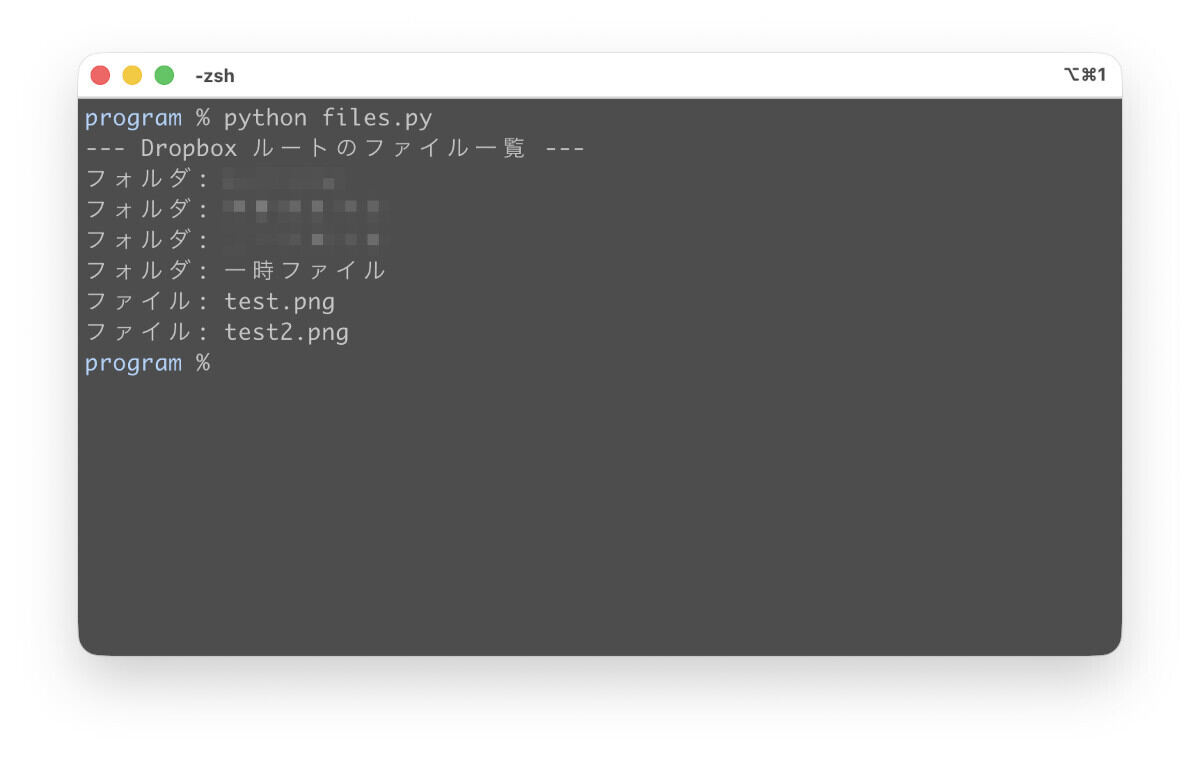Click the blue program prompt text
Image resolution: width=1200 pixels, height=759 pixels.
(x=133, y=118)
